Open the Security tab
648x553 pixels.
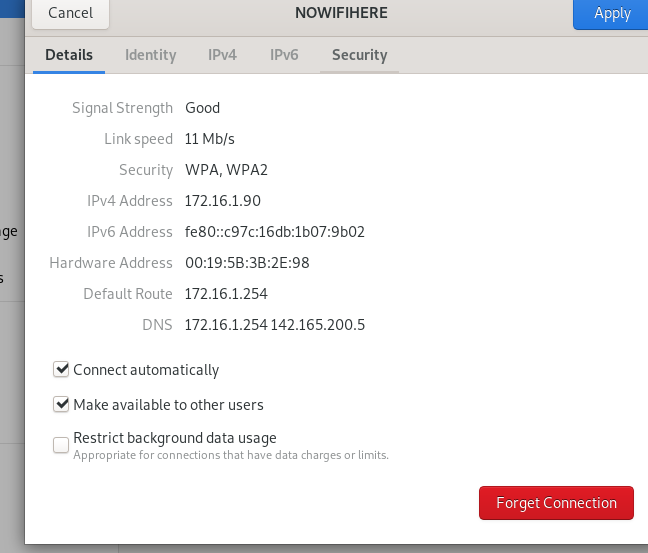tap(360, 55)
